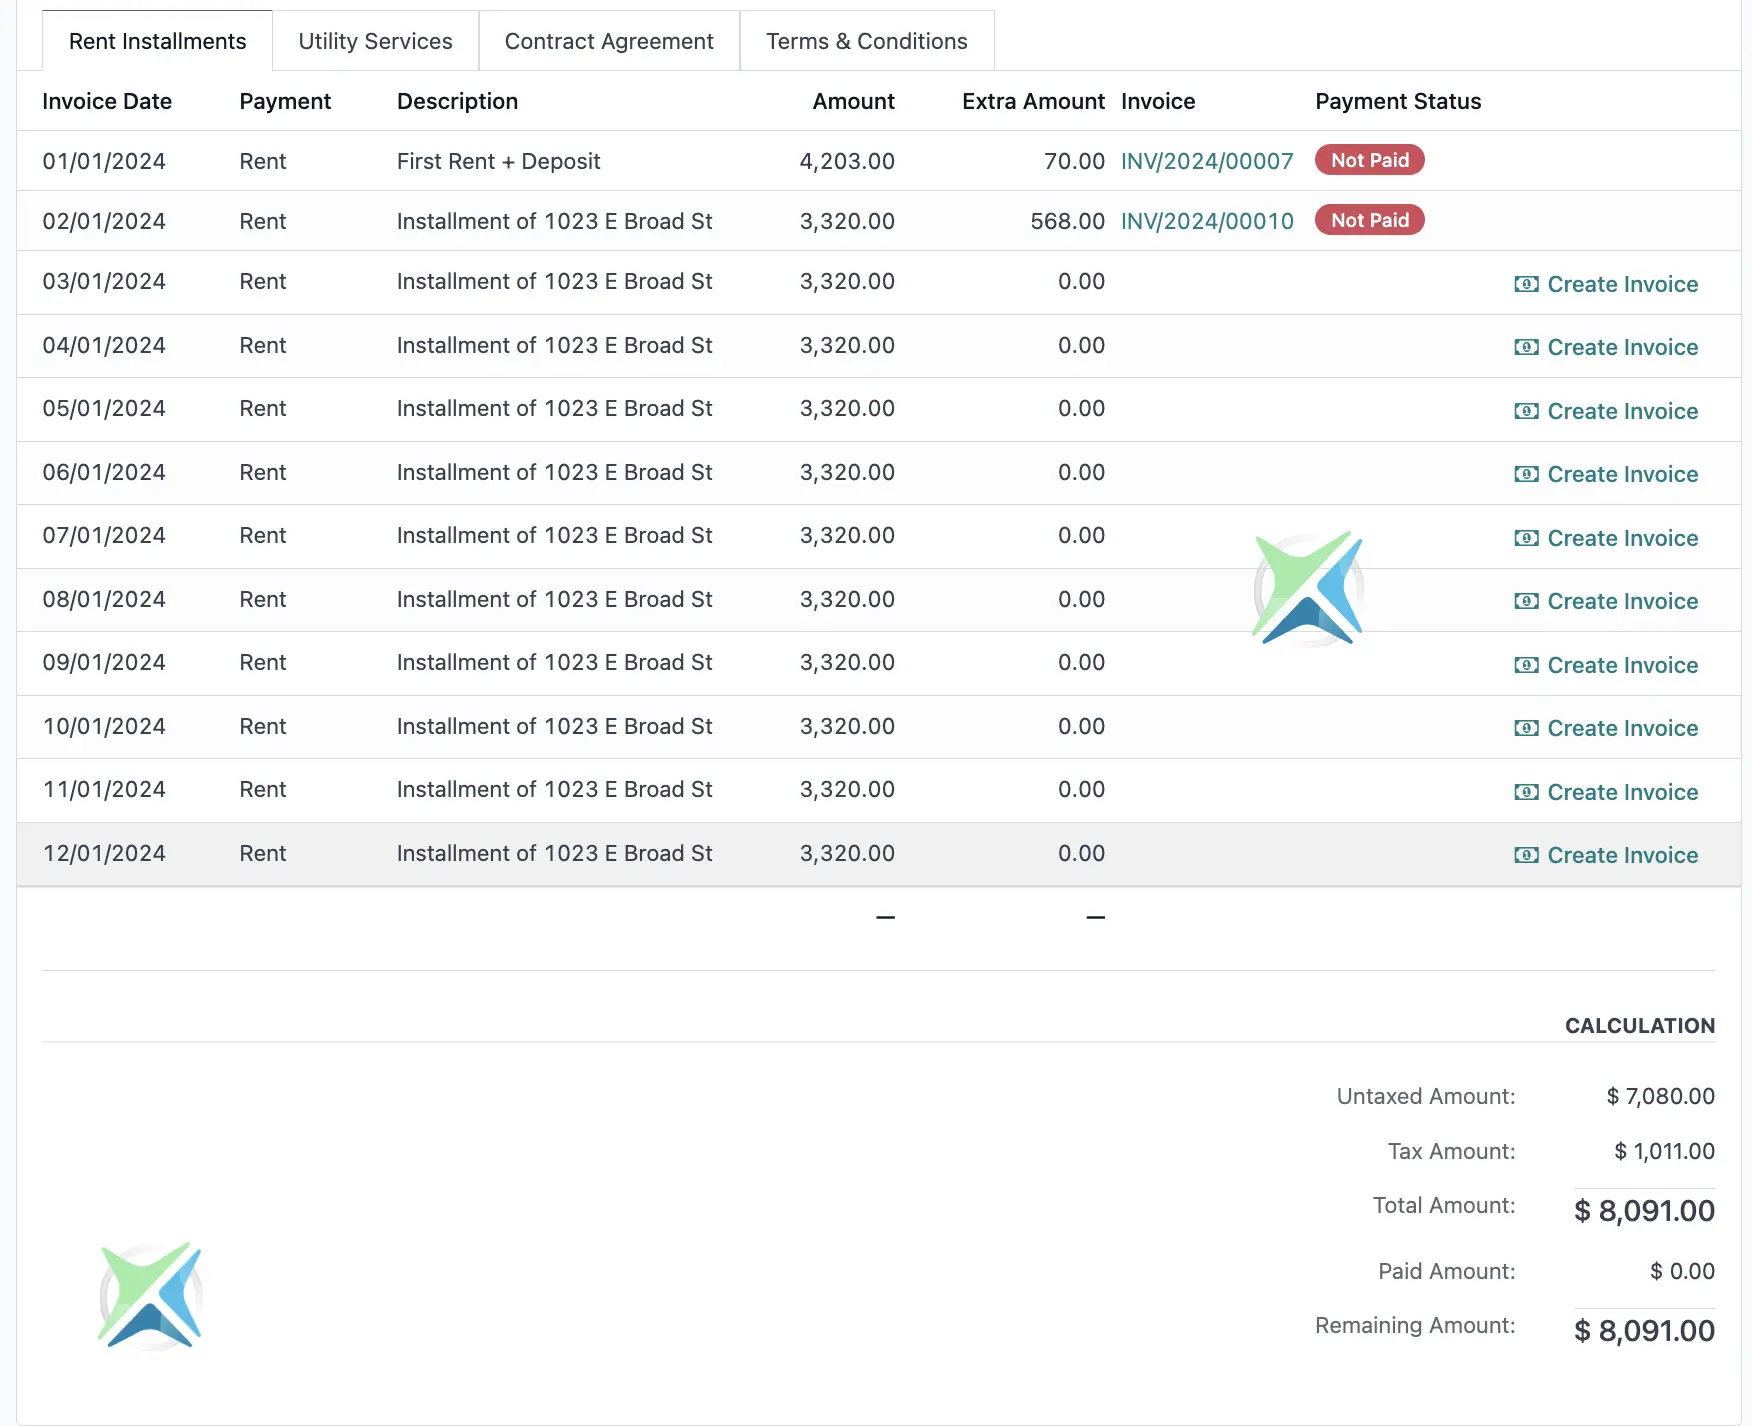Viewport: 1752px width, 1426px height.
Task: Sort by Payment Status column header
Action: point(1398,101)
